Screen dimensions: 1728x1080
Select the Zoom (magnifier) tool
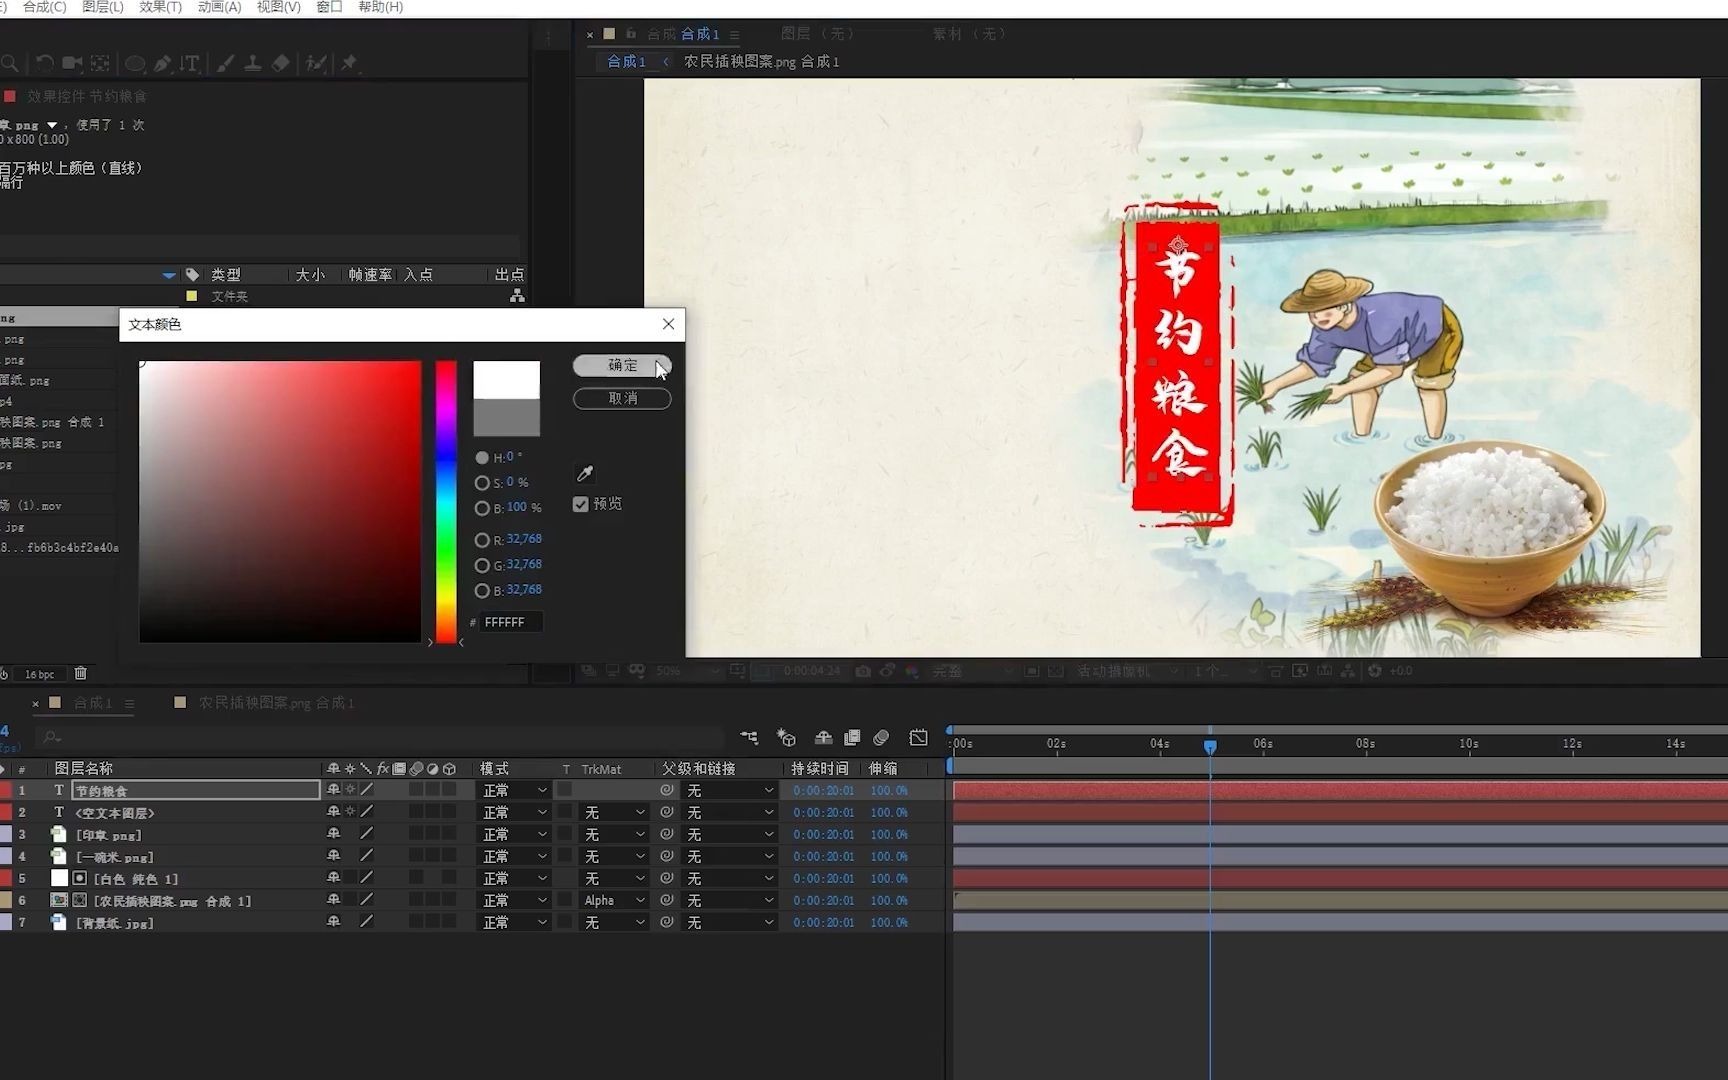pos(9,63)
